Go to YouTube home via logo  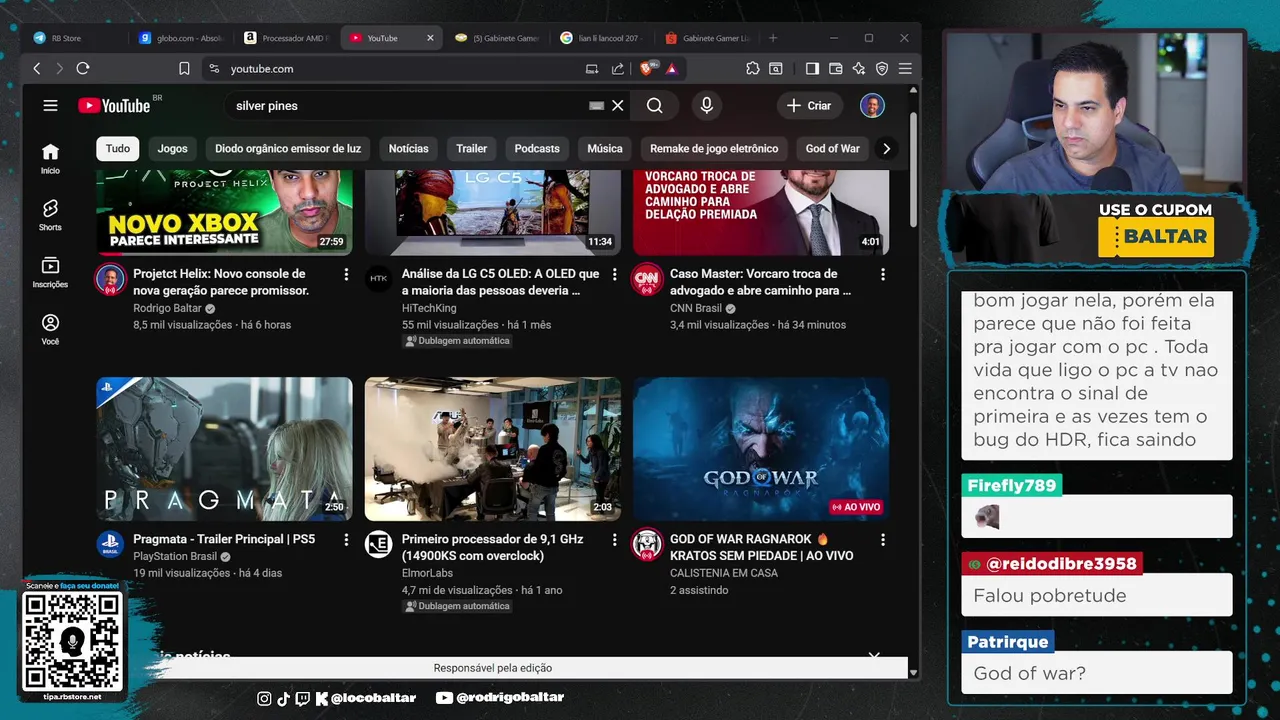115,105
